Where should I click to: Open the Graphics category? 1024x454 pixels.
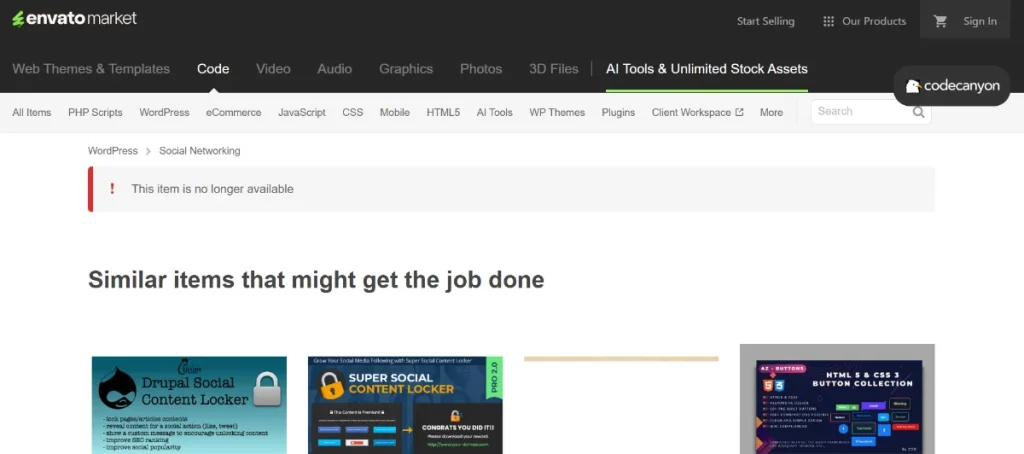click(406, 69)
